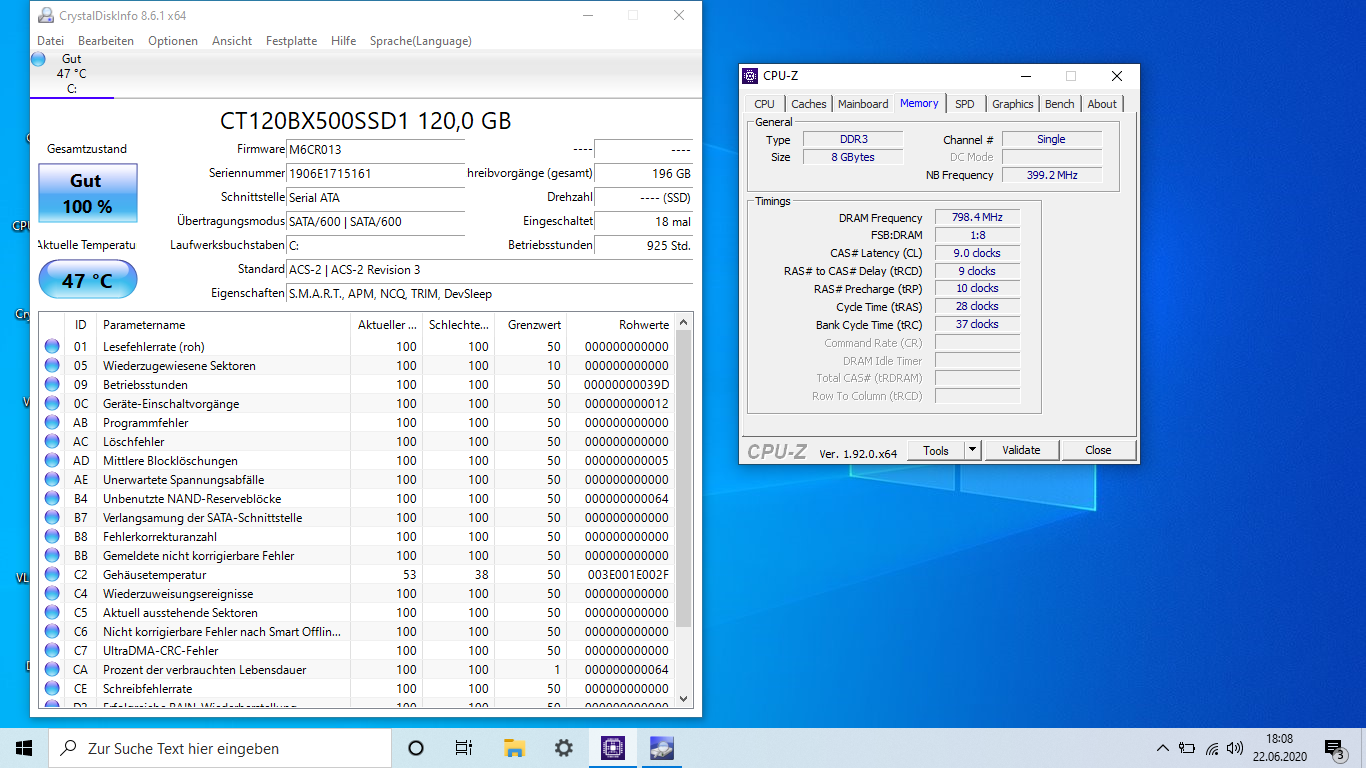Viewport: 1366px width, 768px height.
Task: Open the Ansicht menu
Action: tap(232, 41)
